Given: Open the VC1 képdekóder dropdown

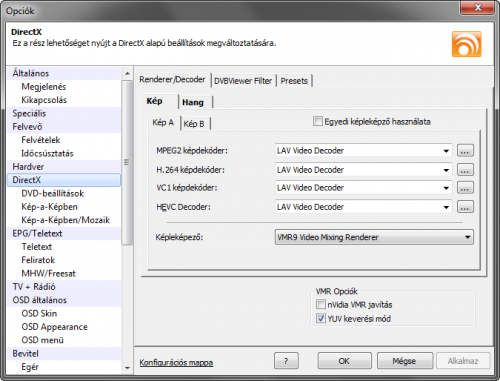Looking at the screenshot, I should (x=363, y=188).
